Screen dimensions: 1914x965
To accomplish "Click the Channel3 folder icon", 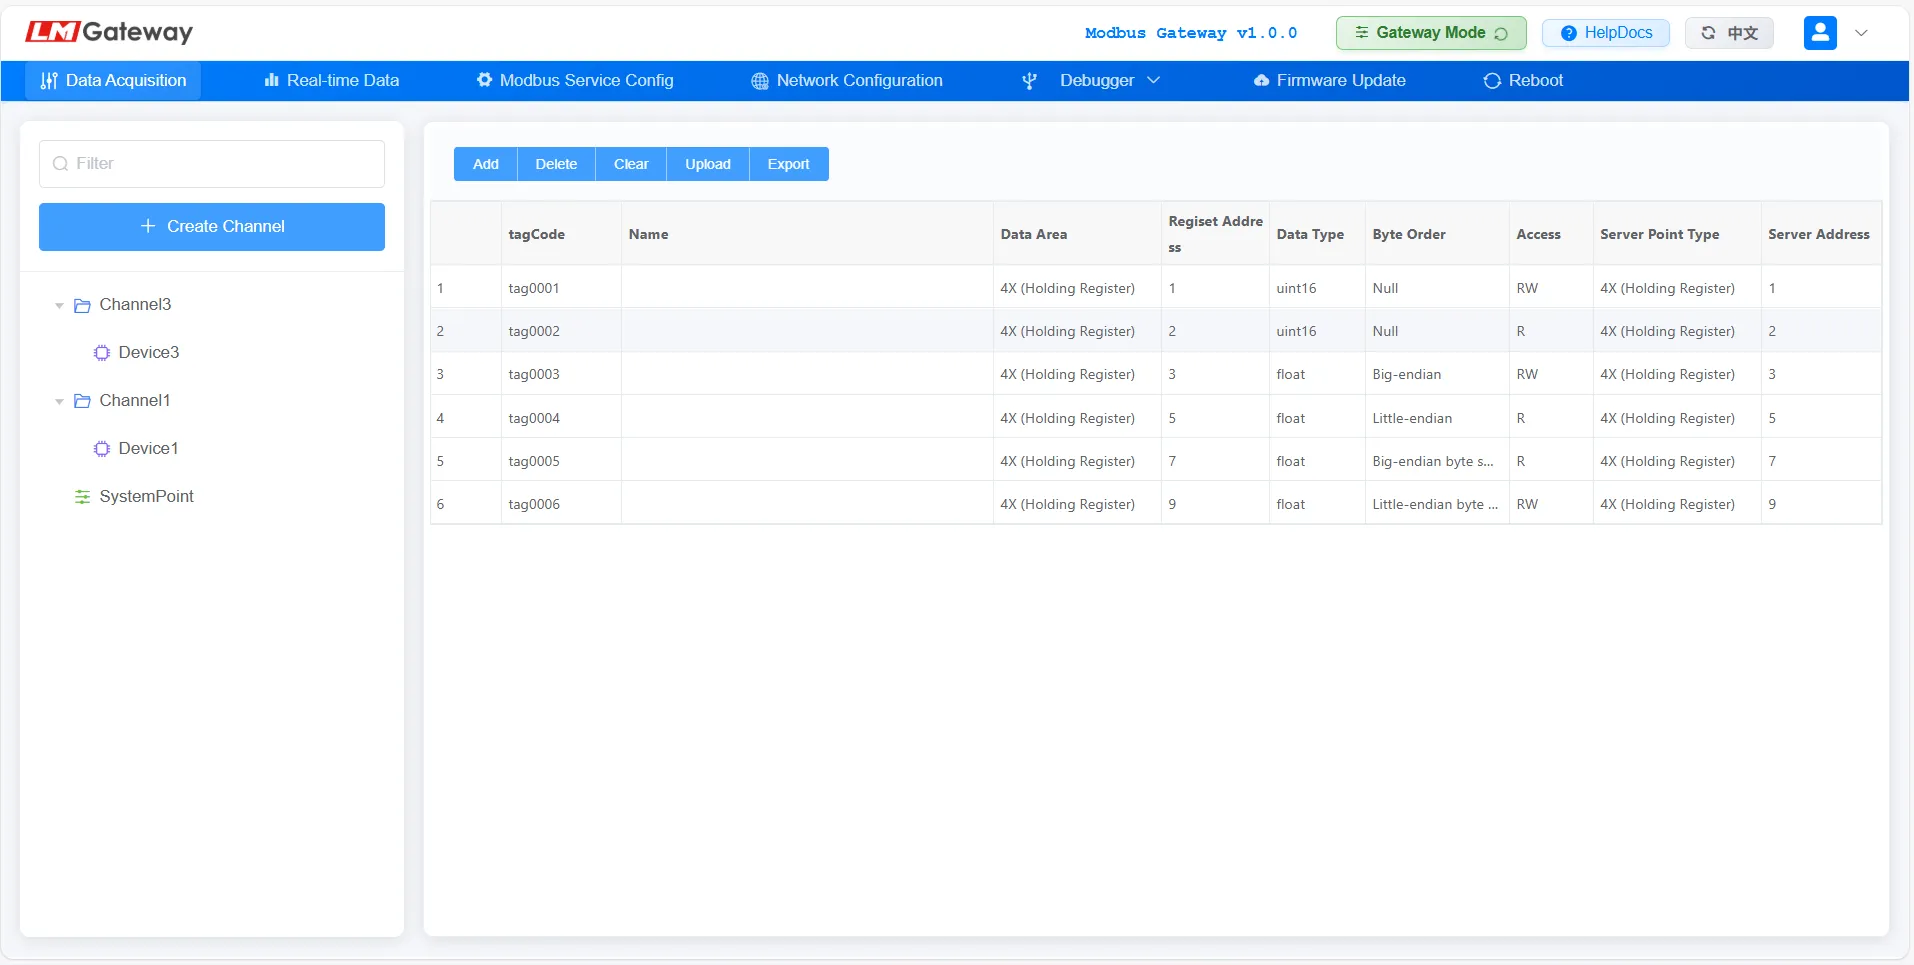I will tap(82, 305).
